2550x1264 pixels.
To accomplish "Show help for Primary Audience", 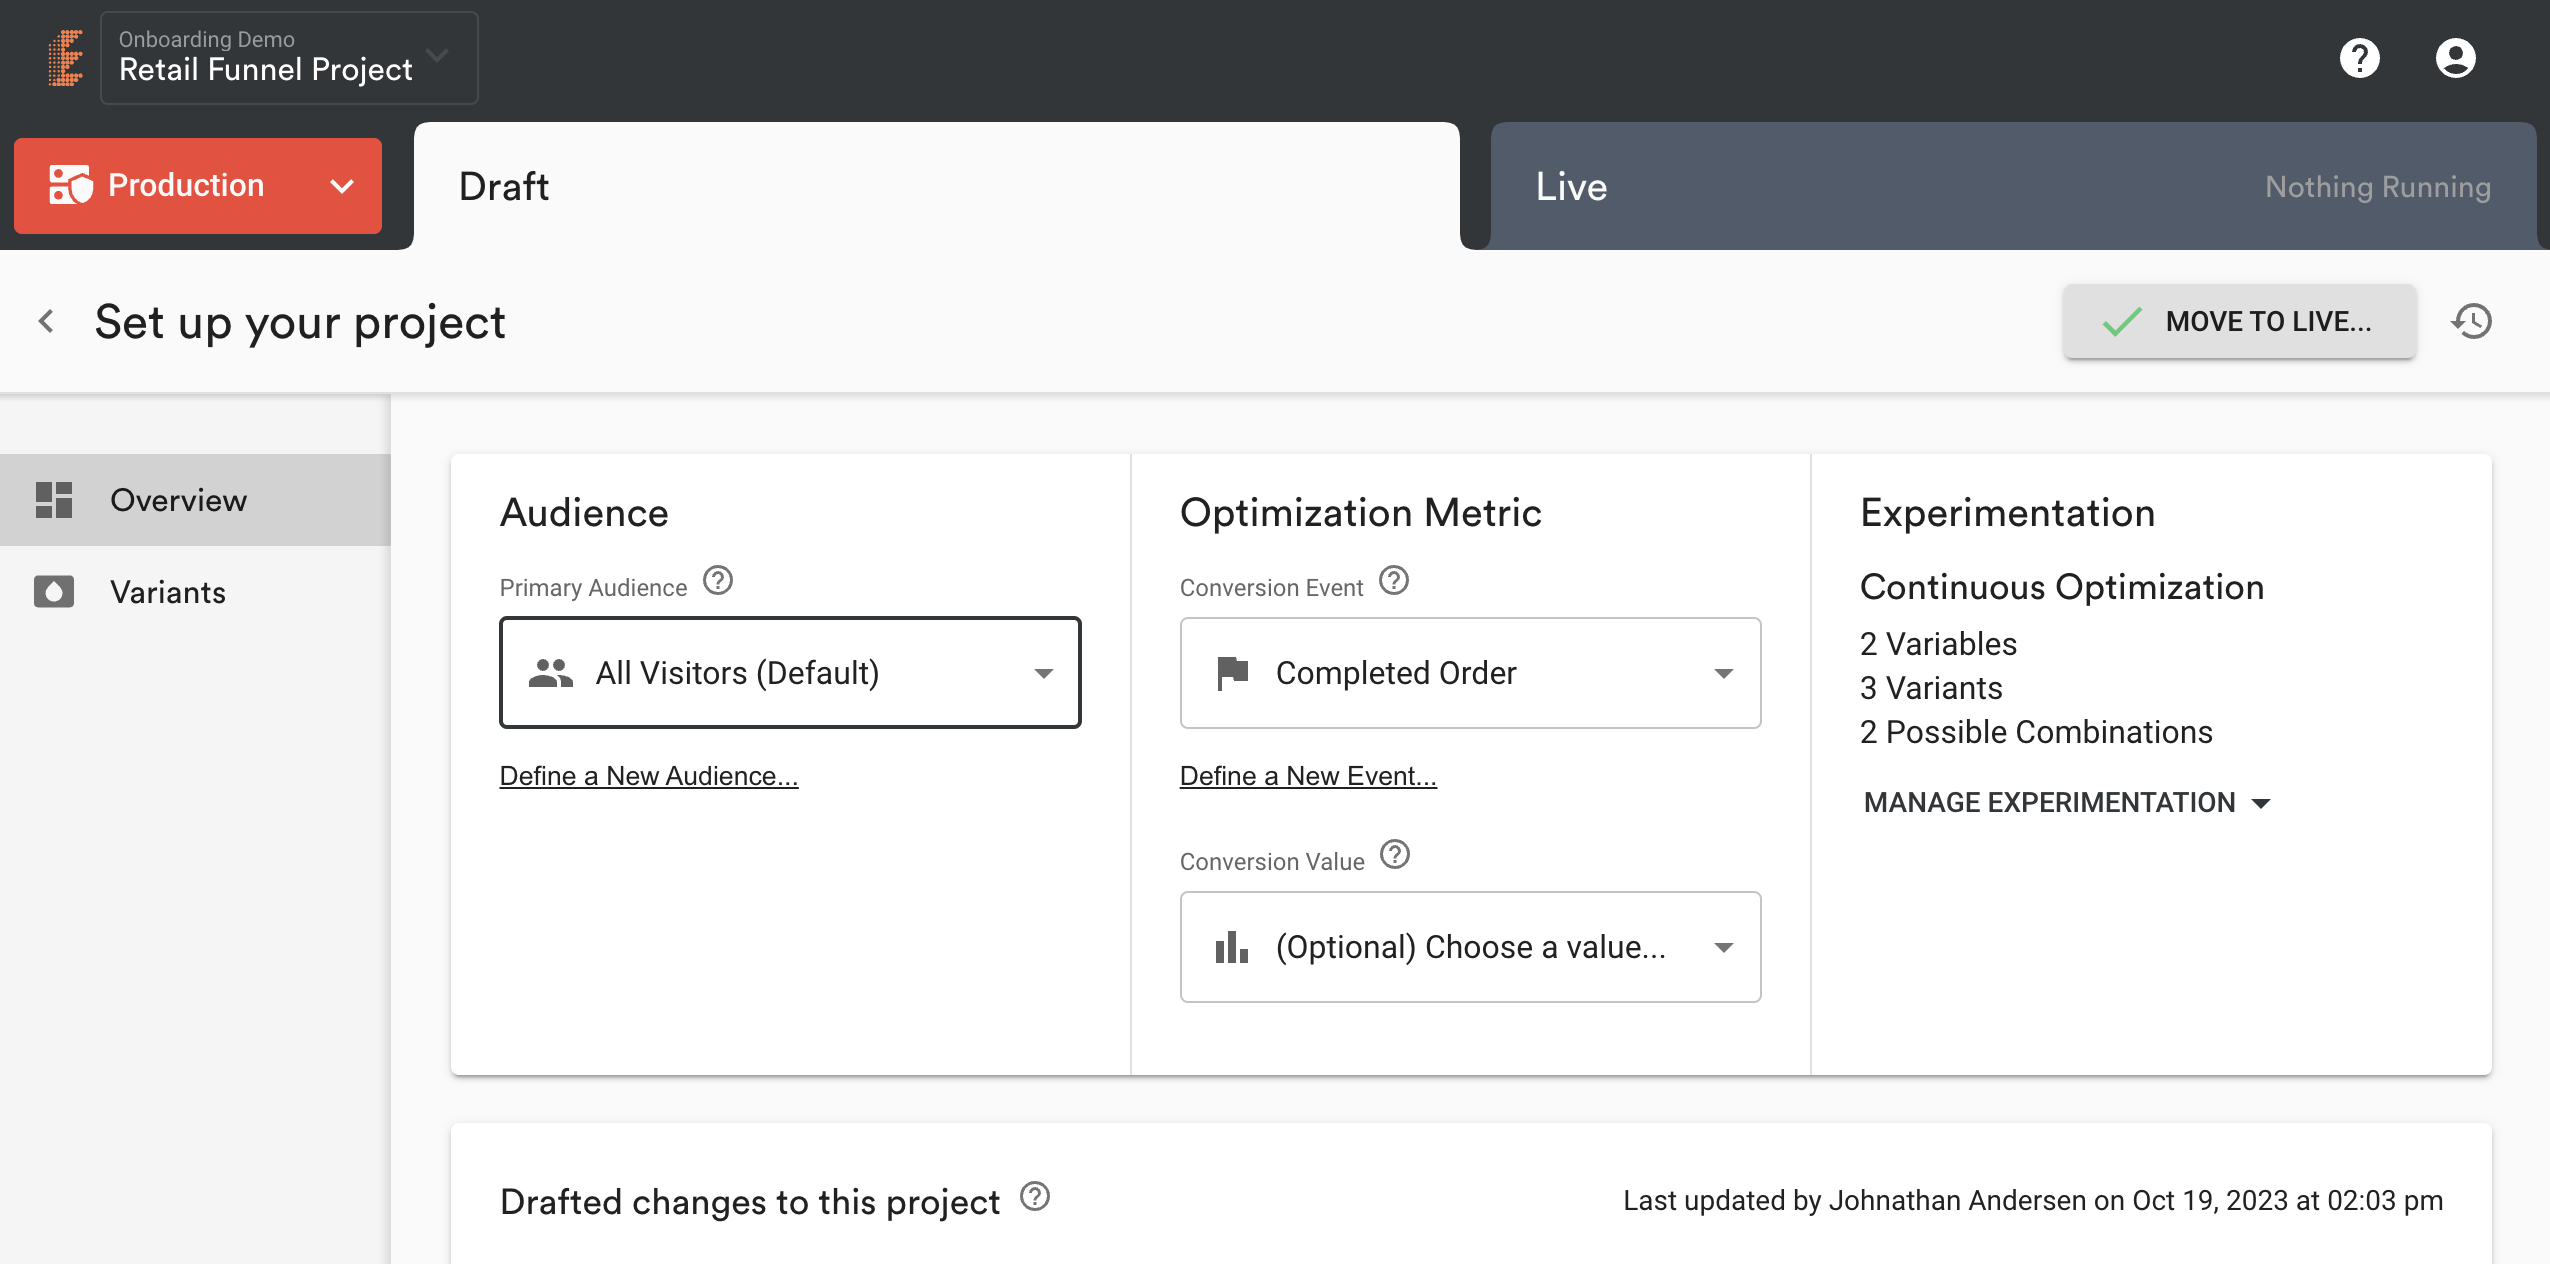I will pyautogui.click(x=718, y=580).
